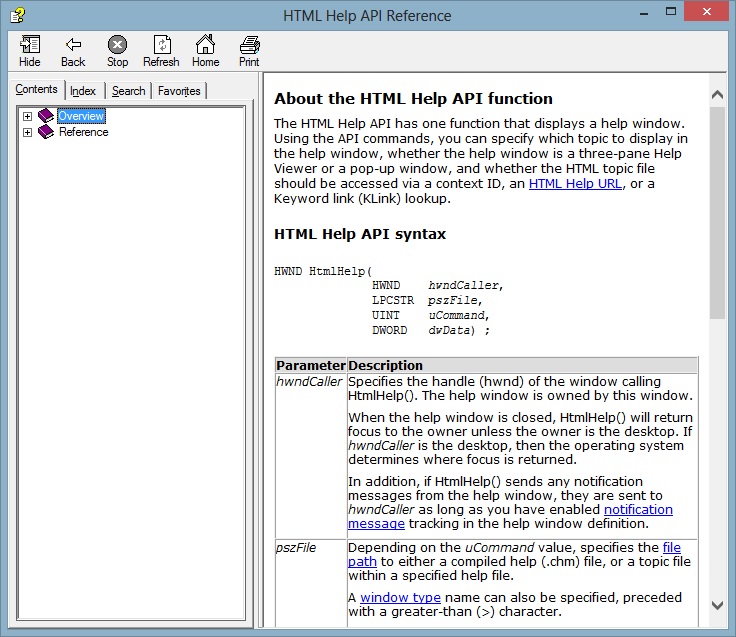Click the scroll up arrow
The height and width of the screenshot is (637, 736).
tap(717, 95)
